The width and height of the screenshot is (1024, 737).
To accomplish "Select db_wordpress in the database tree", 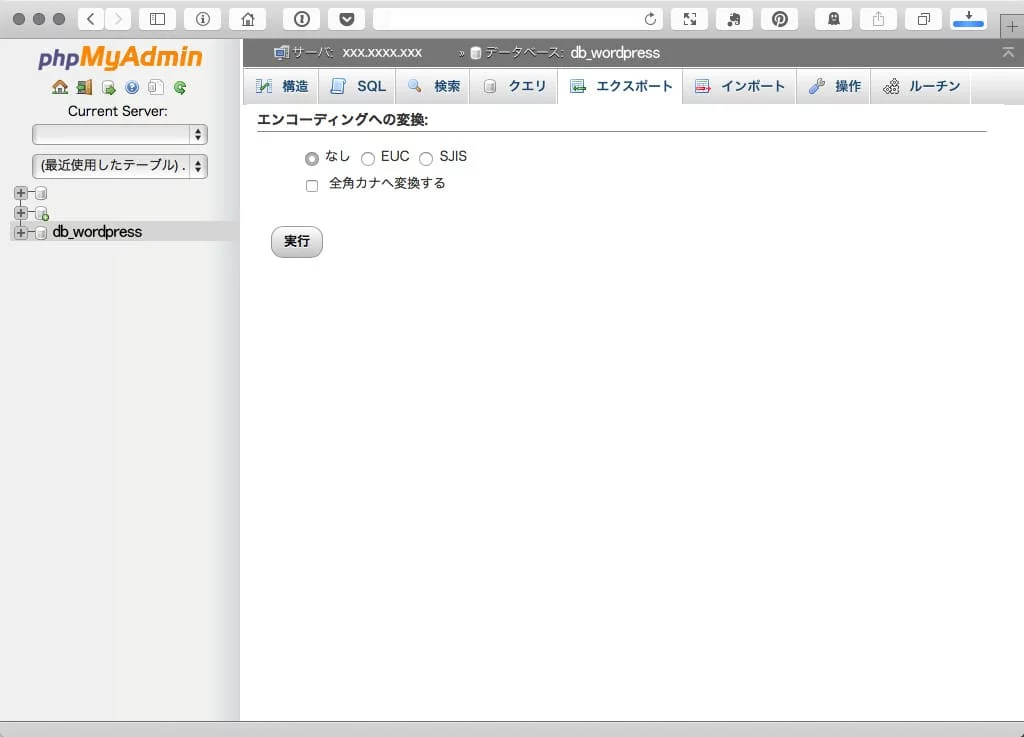I will coord(97,232).
